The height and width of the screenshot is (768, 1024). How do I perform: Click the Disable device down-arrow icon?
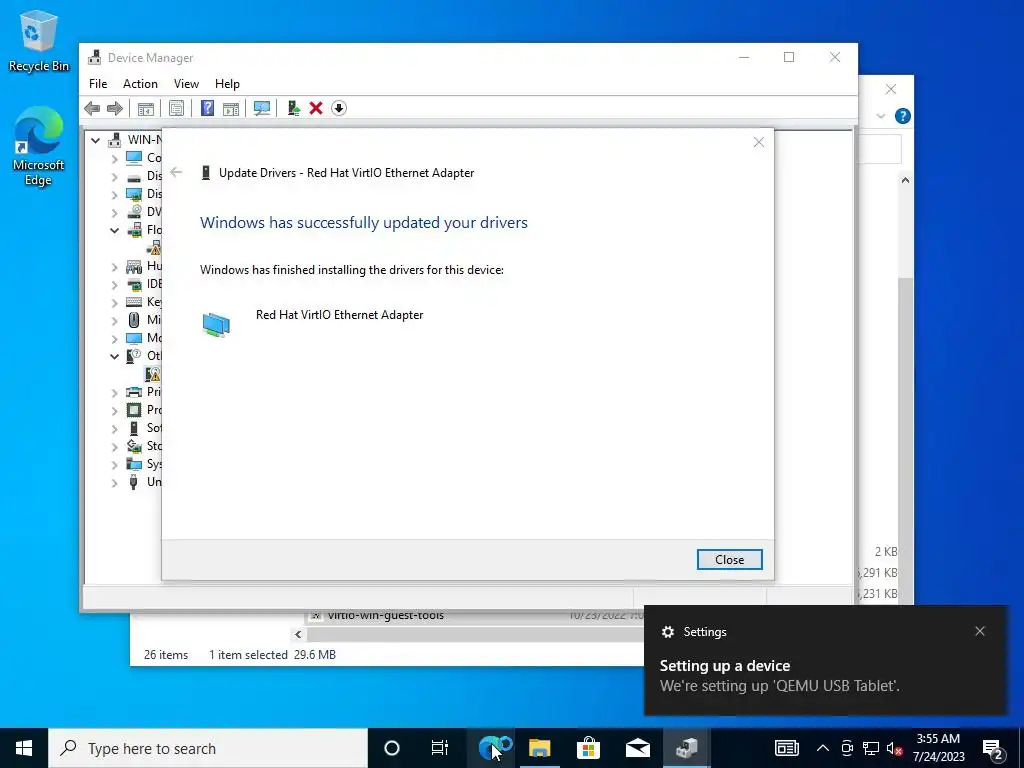(339, 108)
